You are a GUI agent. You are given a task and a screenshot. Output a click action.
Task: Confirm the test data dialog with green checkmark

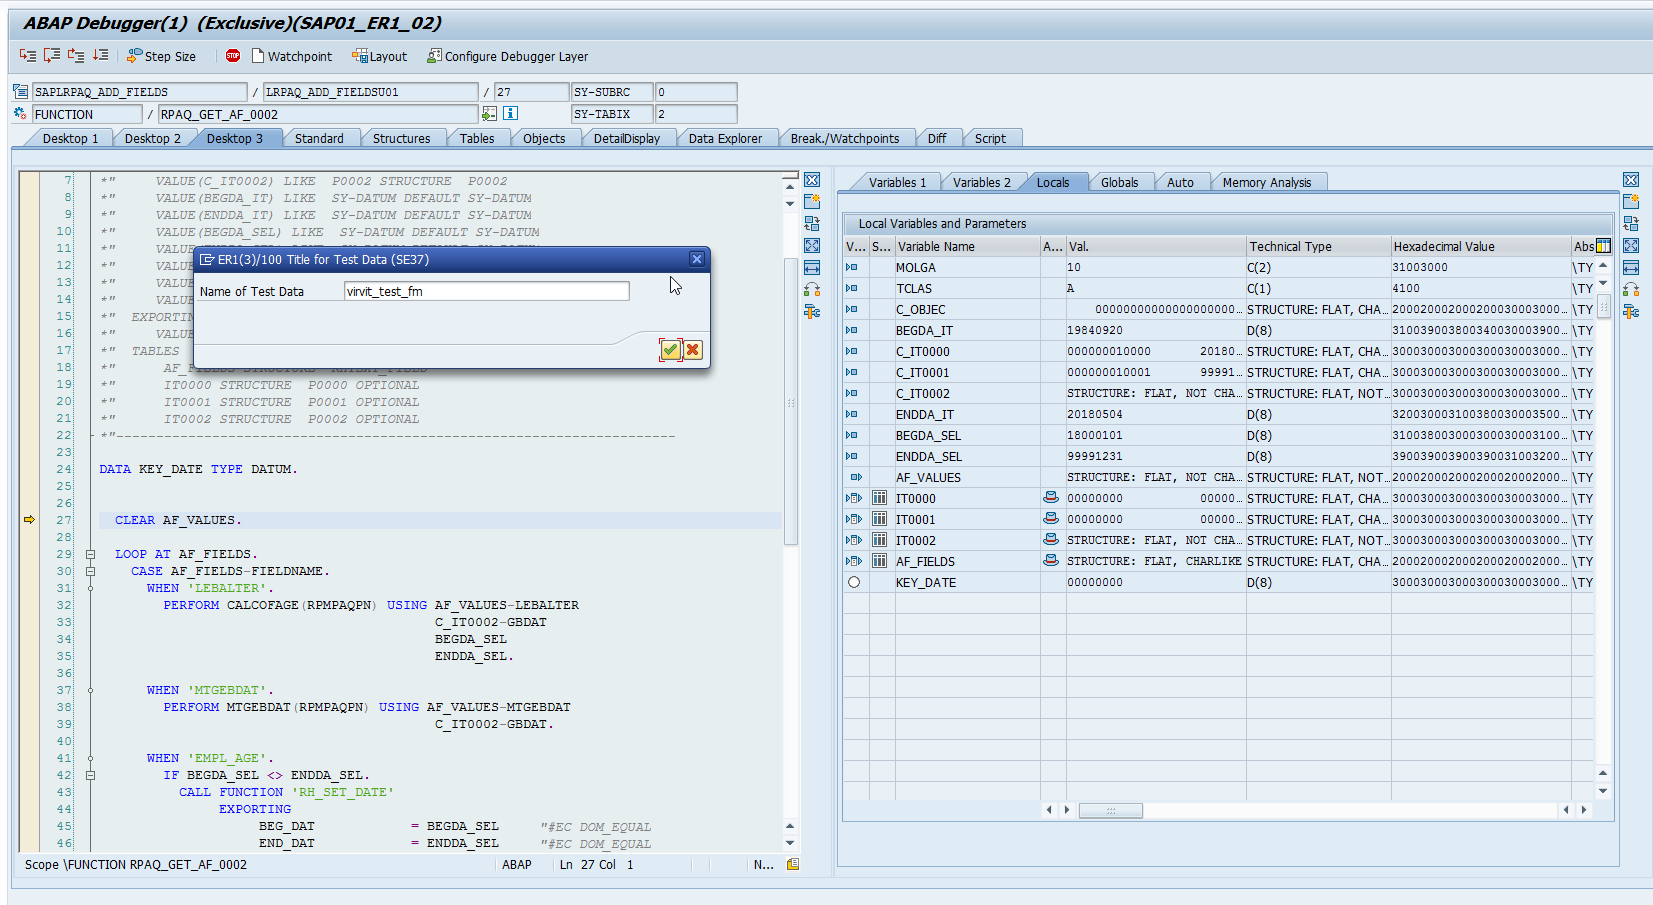[x=670, y=349]
